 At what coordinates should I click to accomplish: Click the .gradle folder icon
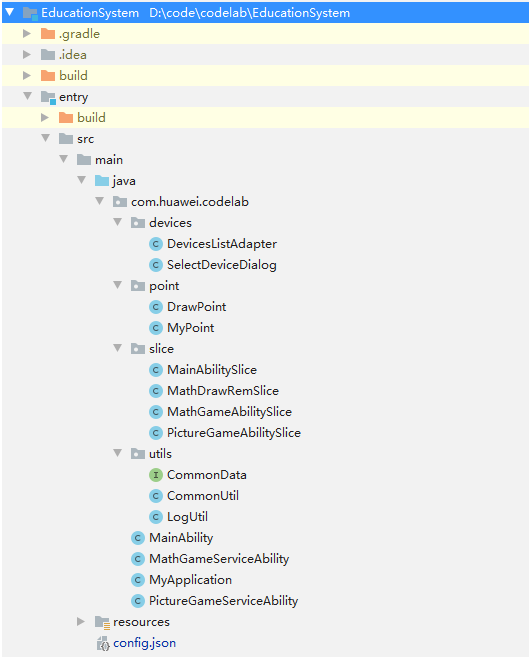coord(48,34)
